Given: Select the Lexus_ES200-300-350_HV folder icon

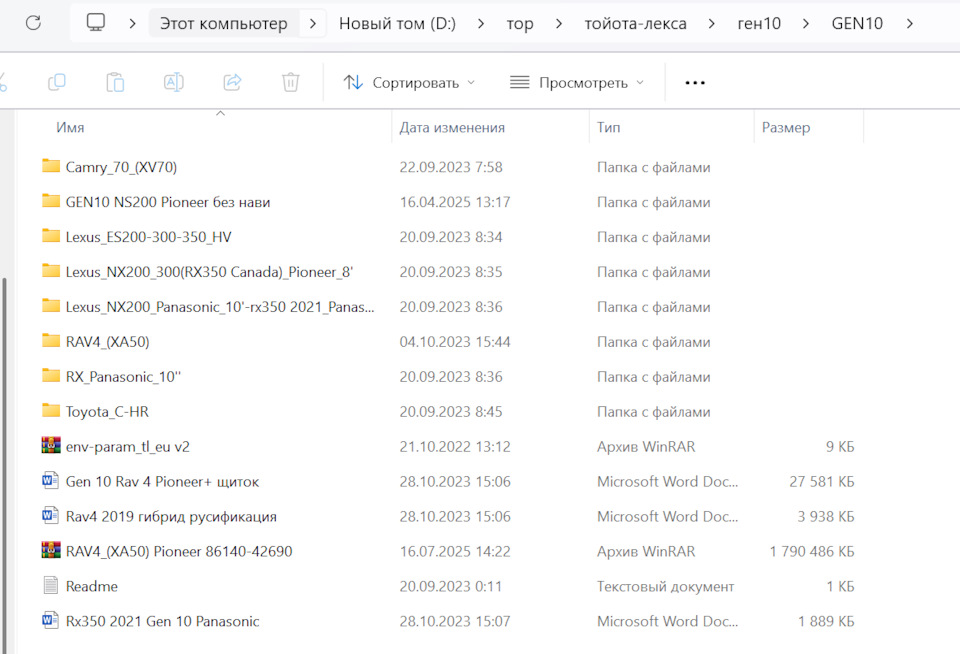Looking at the screenshot, I should coord(51,236).
